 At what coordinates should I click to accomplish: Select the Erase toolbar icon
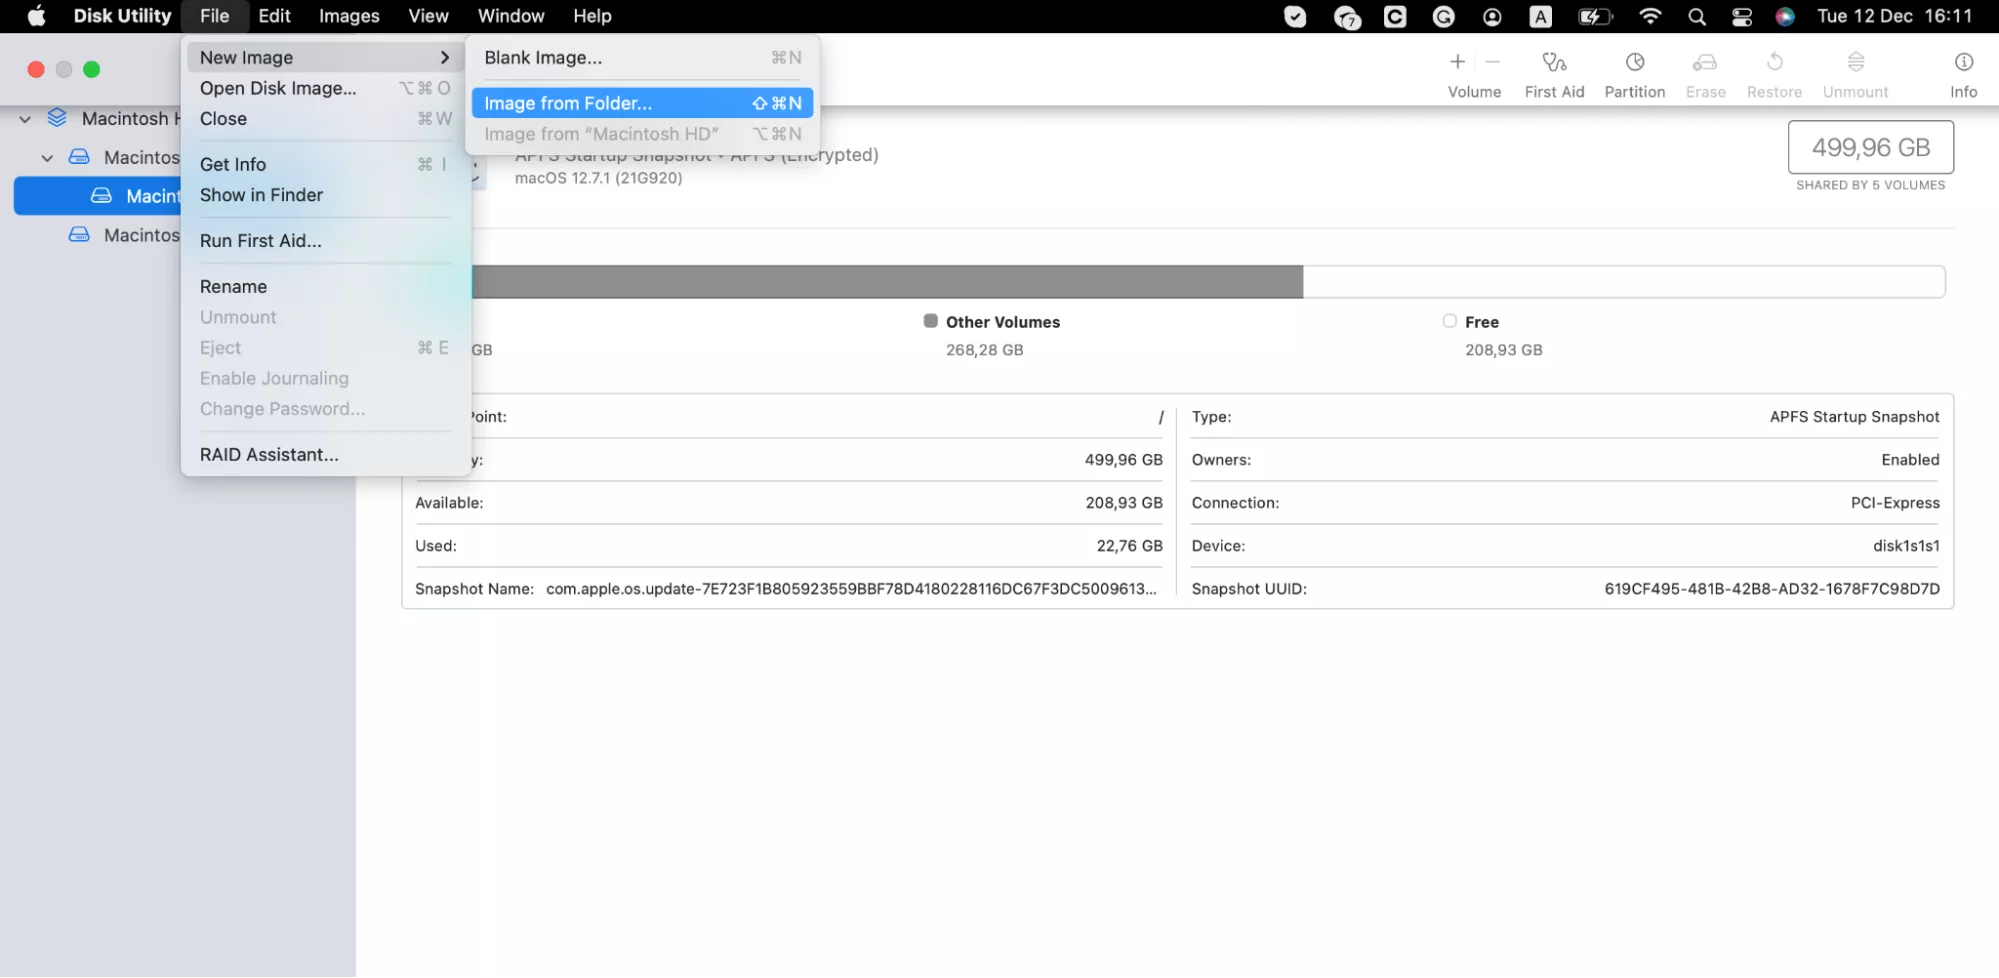point(1705,70)
